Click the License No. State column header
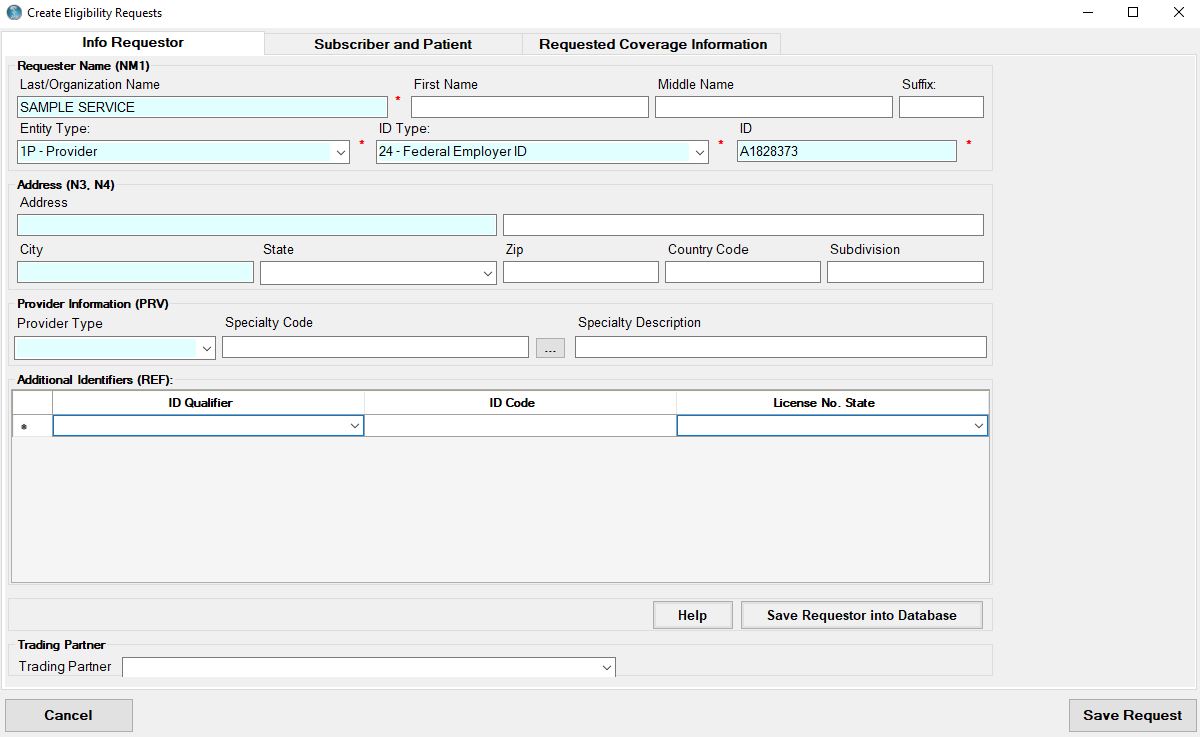Screen dimensions: 1200x737 coord(833,403)
